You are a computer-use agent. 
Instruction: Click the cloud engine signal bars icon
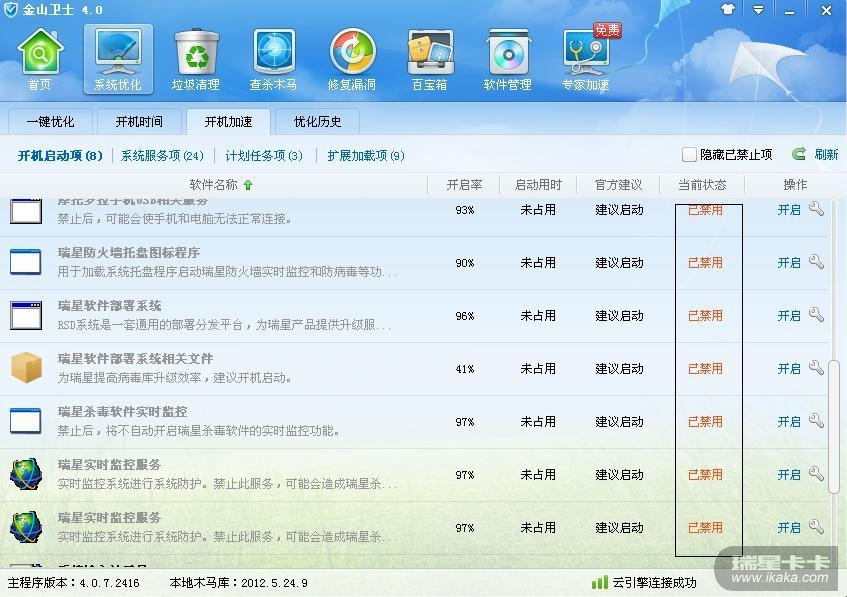(x=600, y=582)
